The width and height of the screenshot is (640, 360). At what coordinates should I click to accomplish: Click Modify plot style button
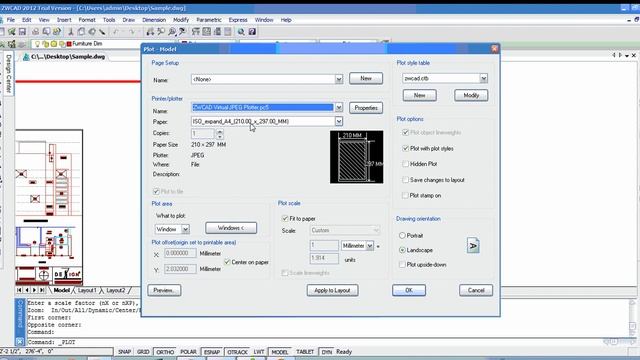click(471, 95)
